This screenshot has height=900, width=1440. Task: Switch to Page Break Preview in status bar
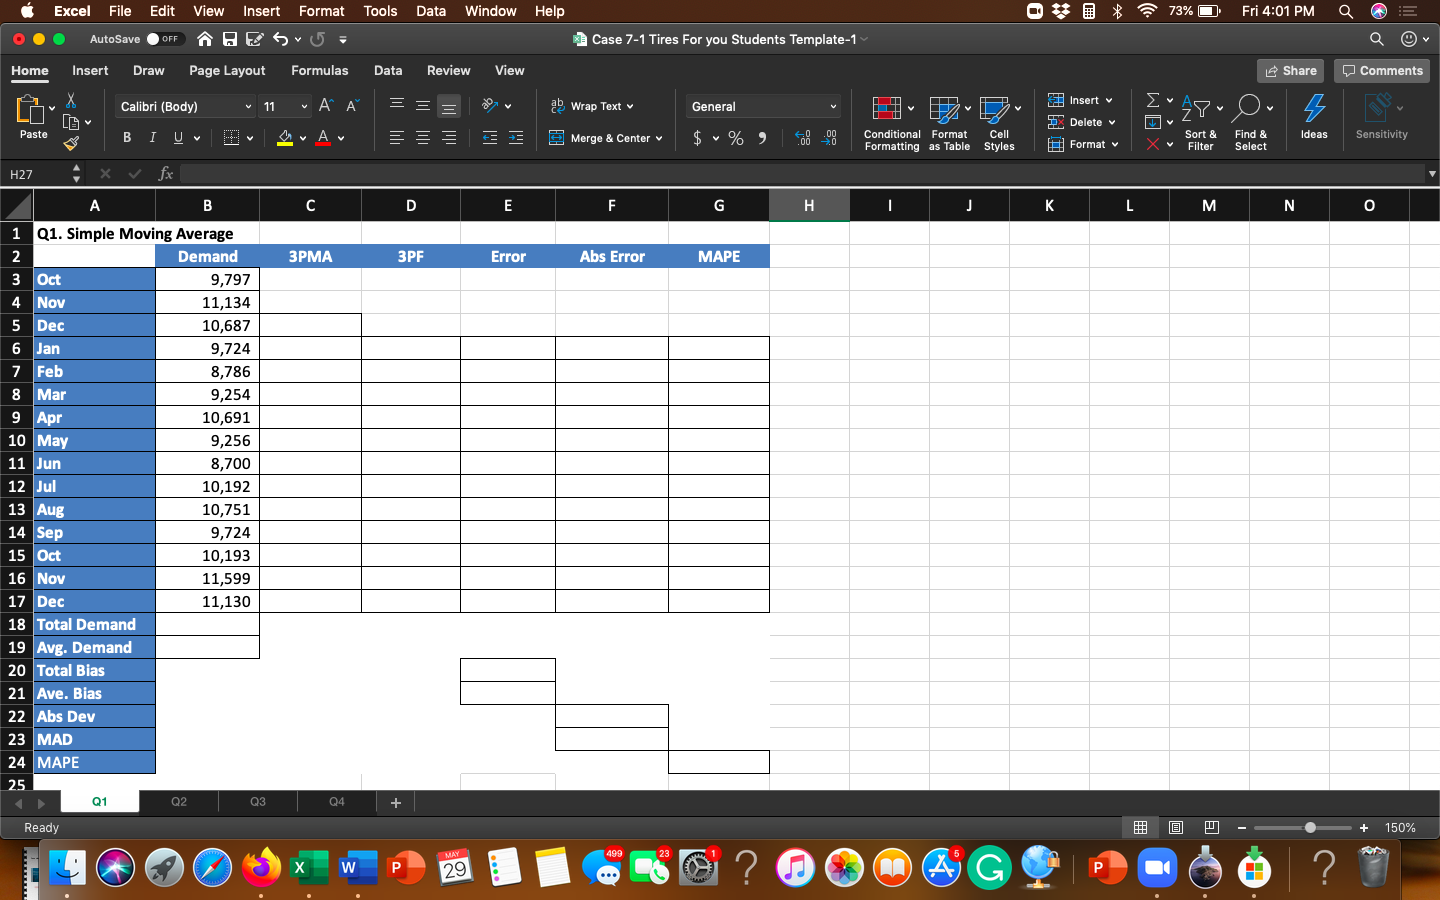1212,828
